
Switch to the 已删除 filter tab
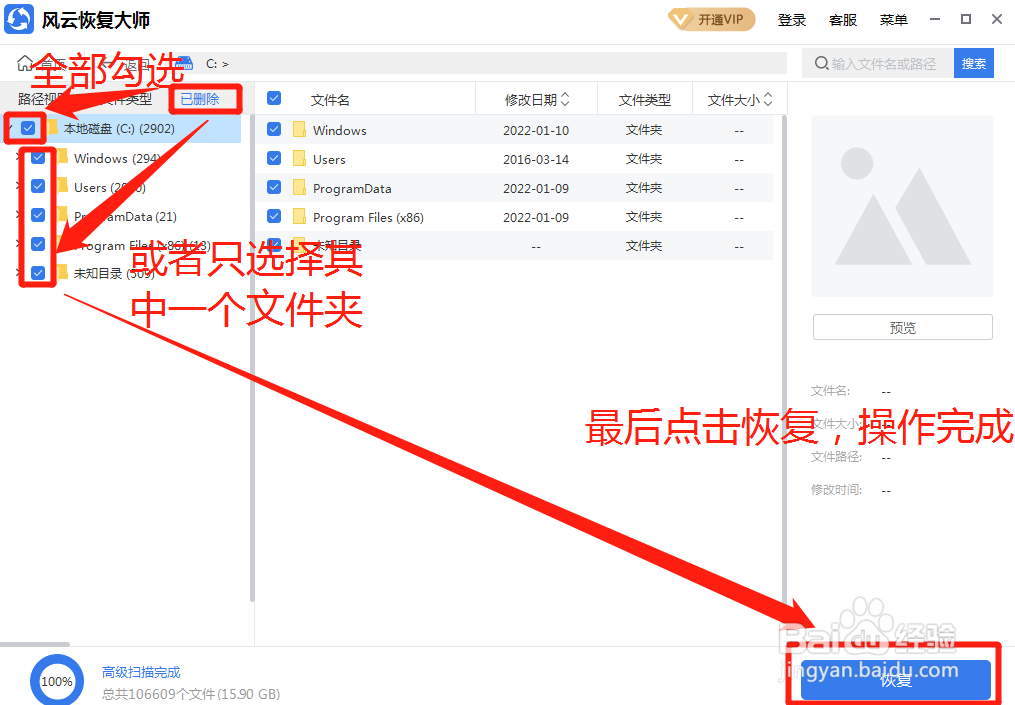pyautogui.click(x=206, y=98)
